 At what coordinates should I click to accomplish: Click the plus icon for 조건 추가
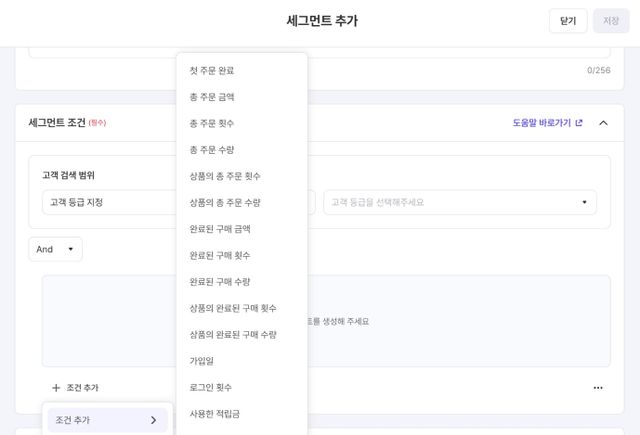click(x=56, y=388)
